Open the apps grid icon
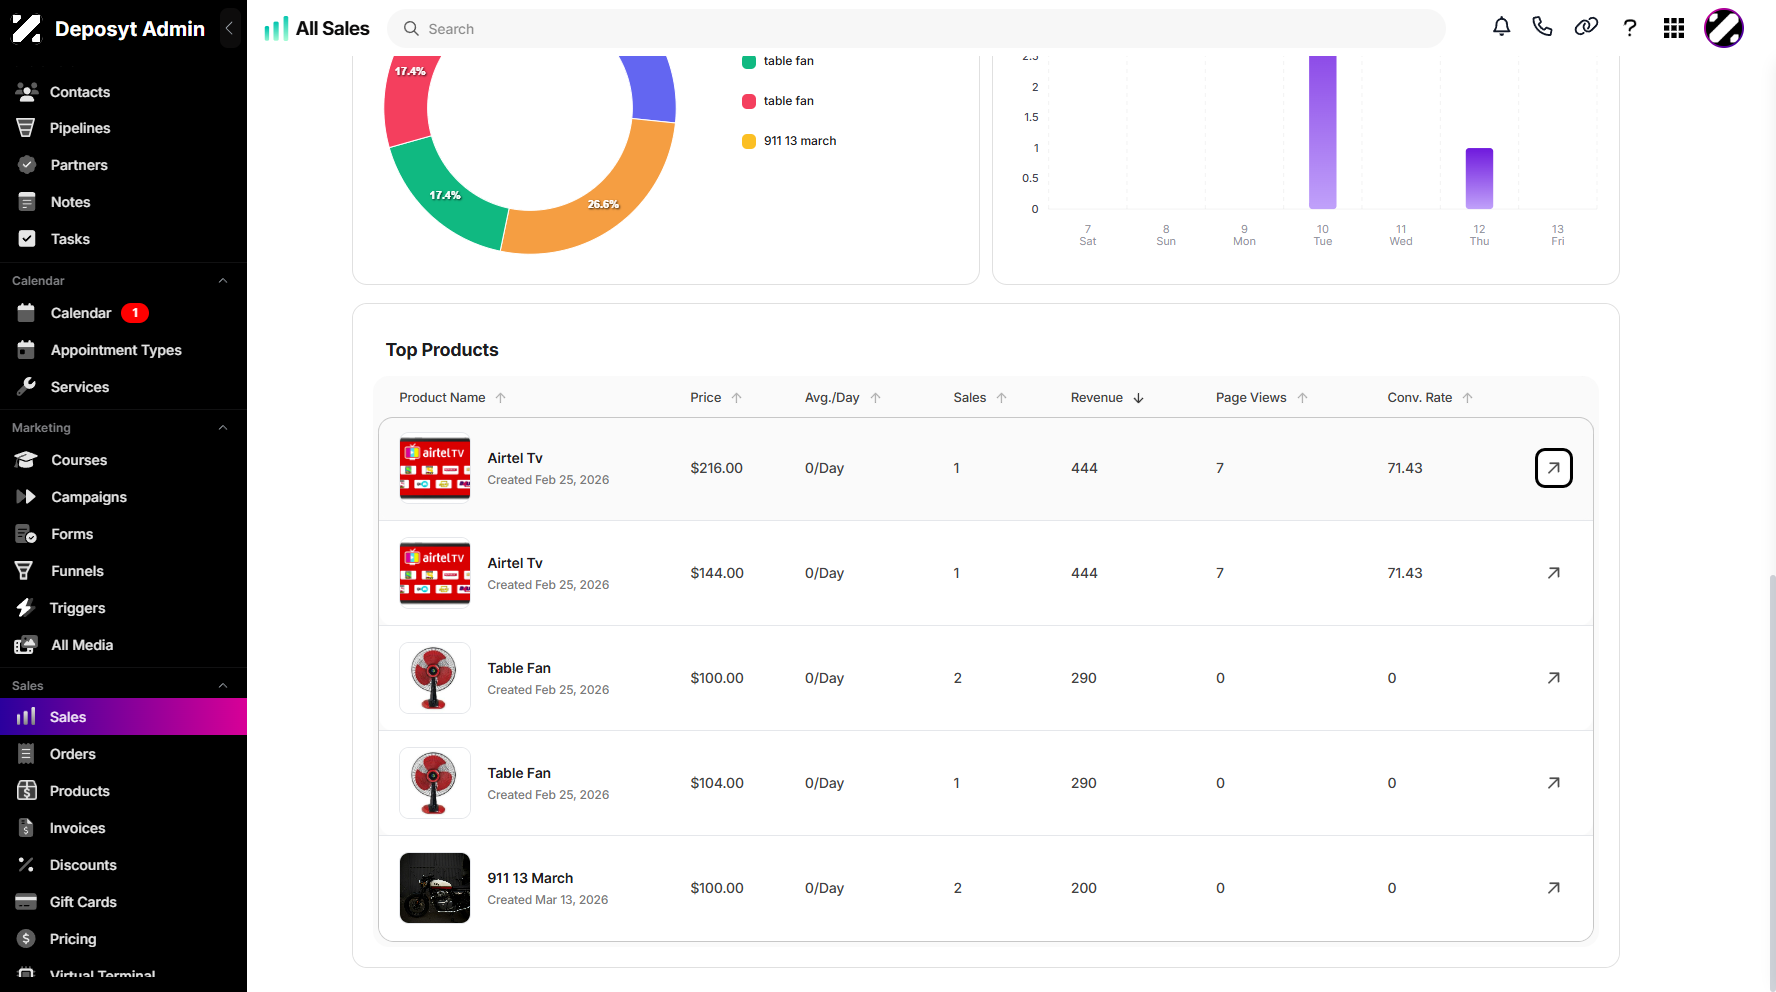 pos(1674,28)
